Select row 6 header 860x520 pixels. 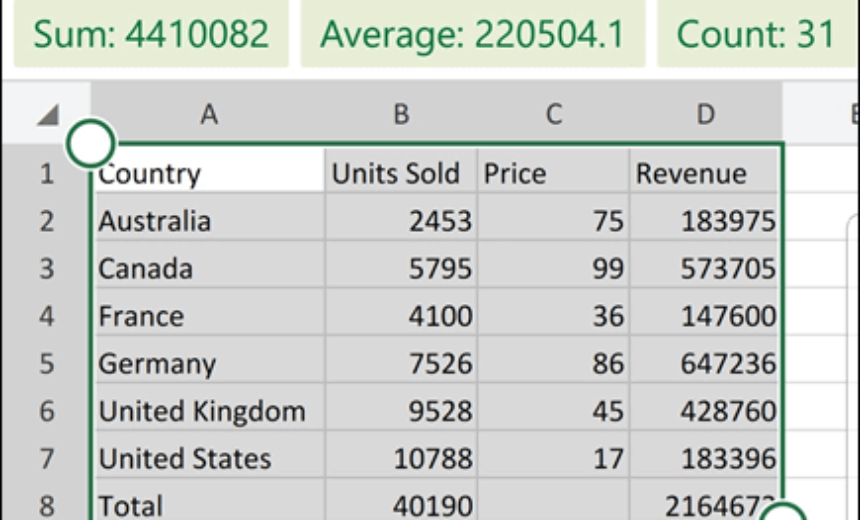click(x=46, y=411)
